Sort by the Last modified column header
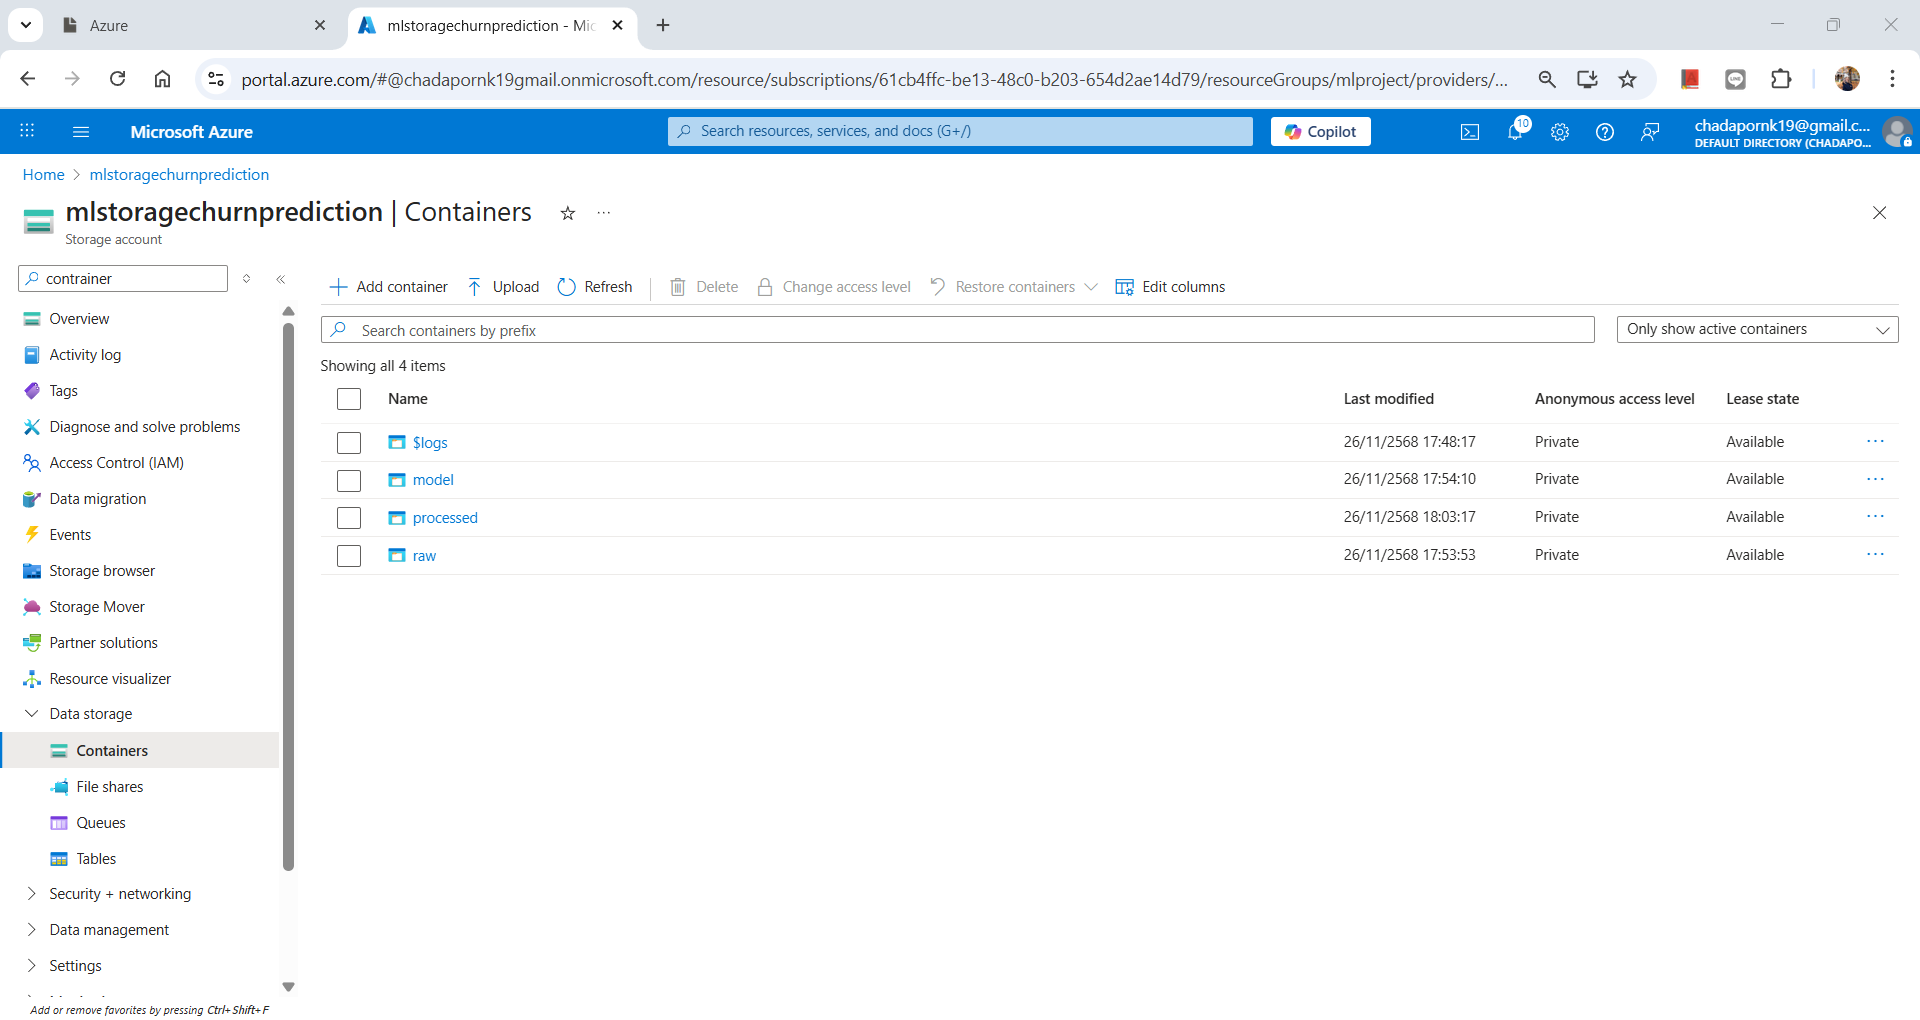 1388,399
